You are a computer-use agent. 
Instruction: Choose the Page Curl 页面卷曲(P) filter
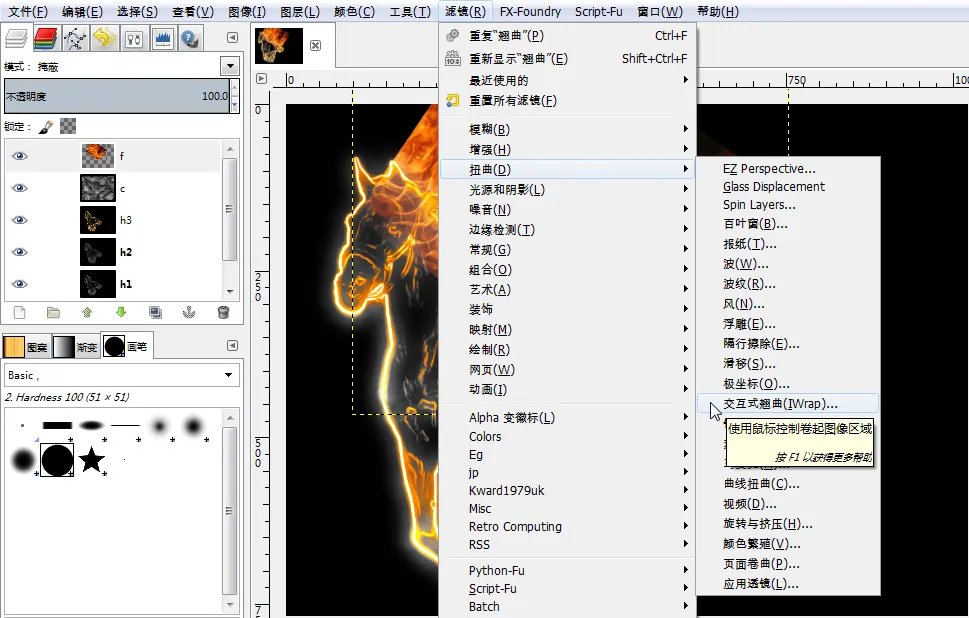[x=788, y=564]
